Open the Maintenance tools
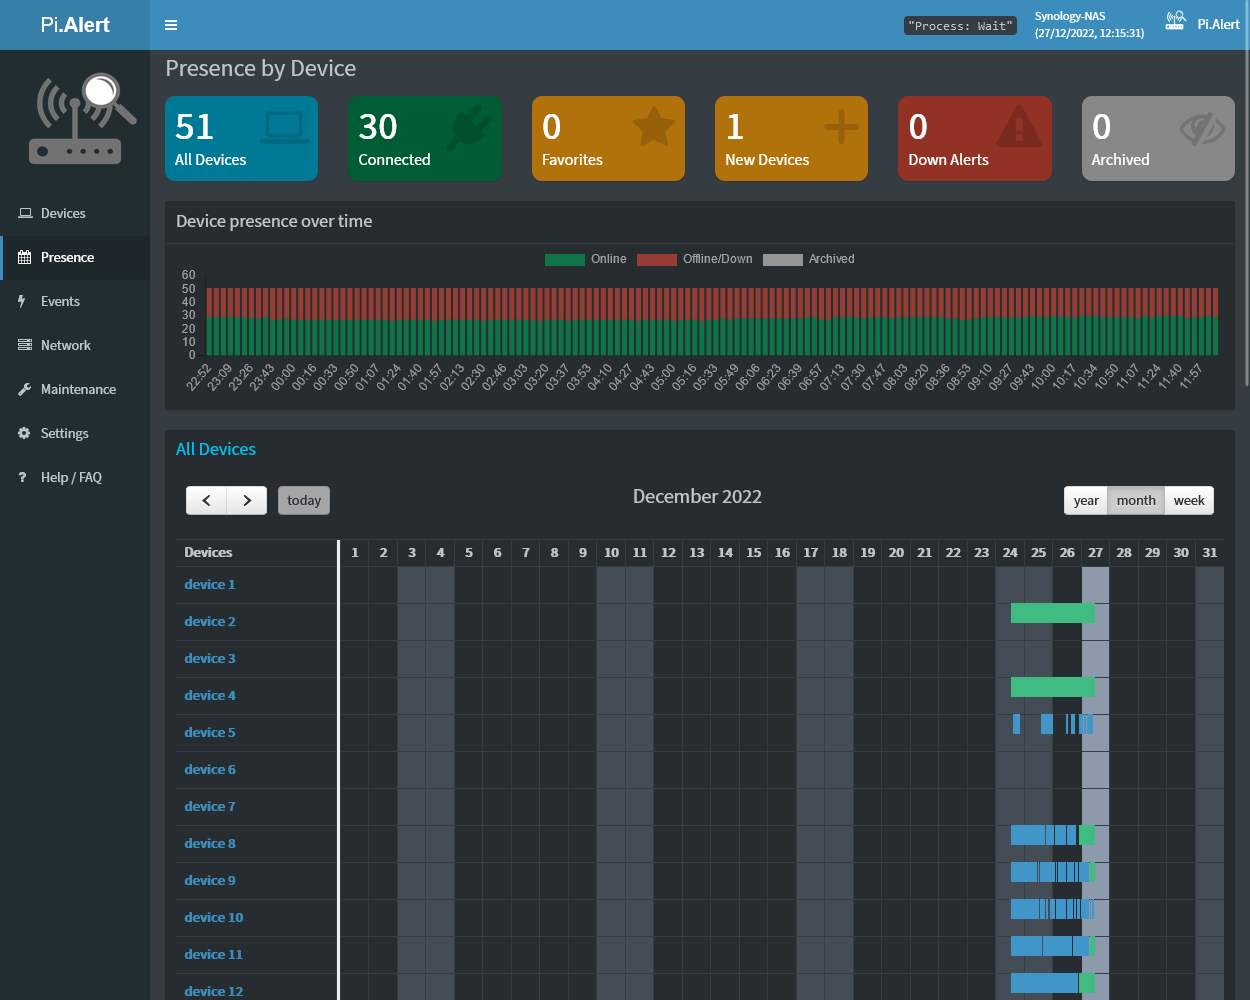1250x1000 pixels. click(79, 389)
